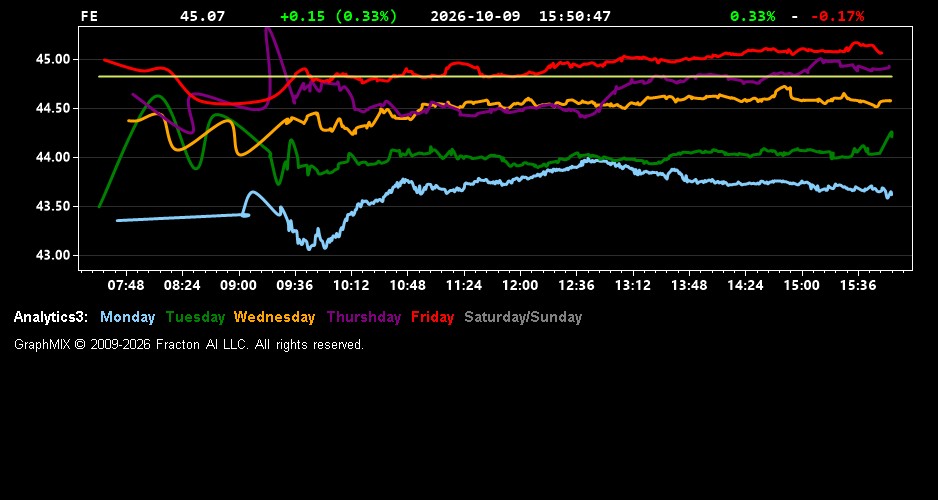Click the 11:24 time axis label
The height and width of the screenshot is (500, 938).
click(464, 285)
